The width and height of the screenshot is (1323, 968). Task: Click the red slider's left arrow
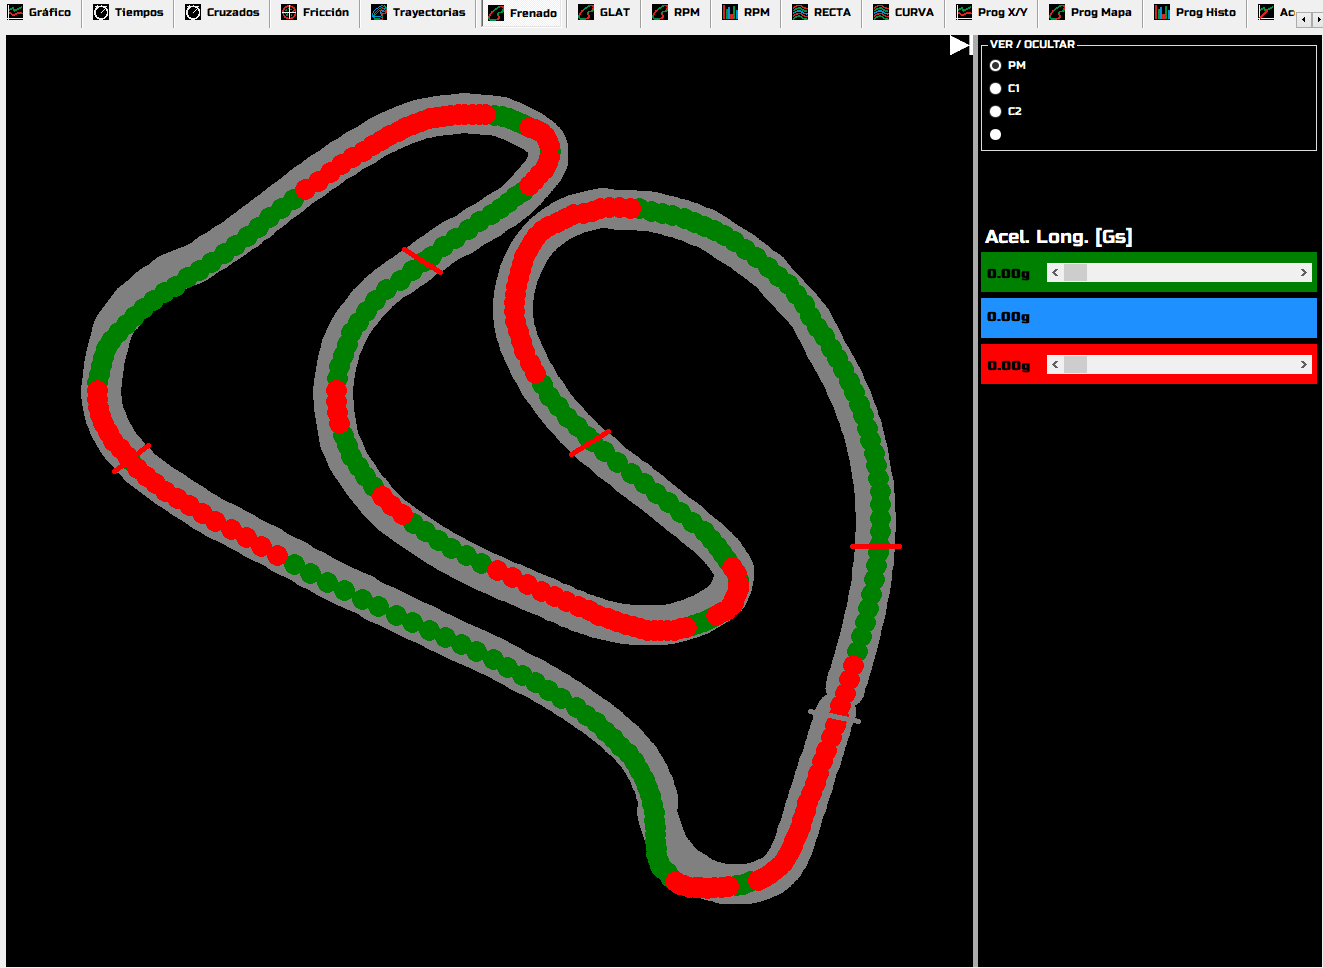(1055, 365)
